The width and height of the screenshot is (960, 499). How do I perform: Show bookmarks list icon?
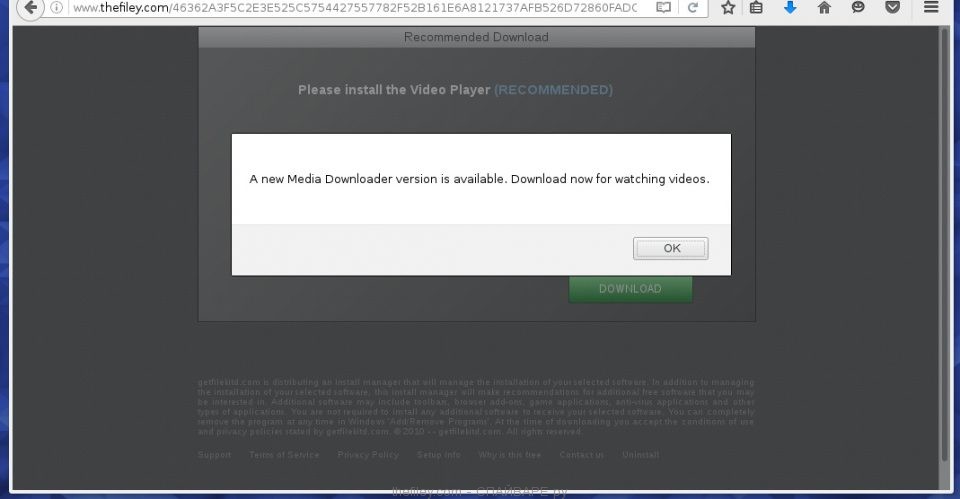coord(757,8)
